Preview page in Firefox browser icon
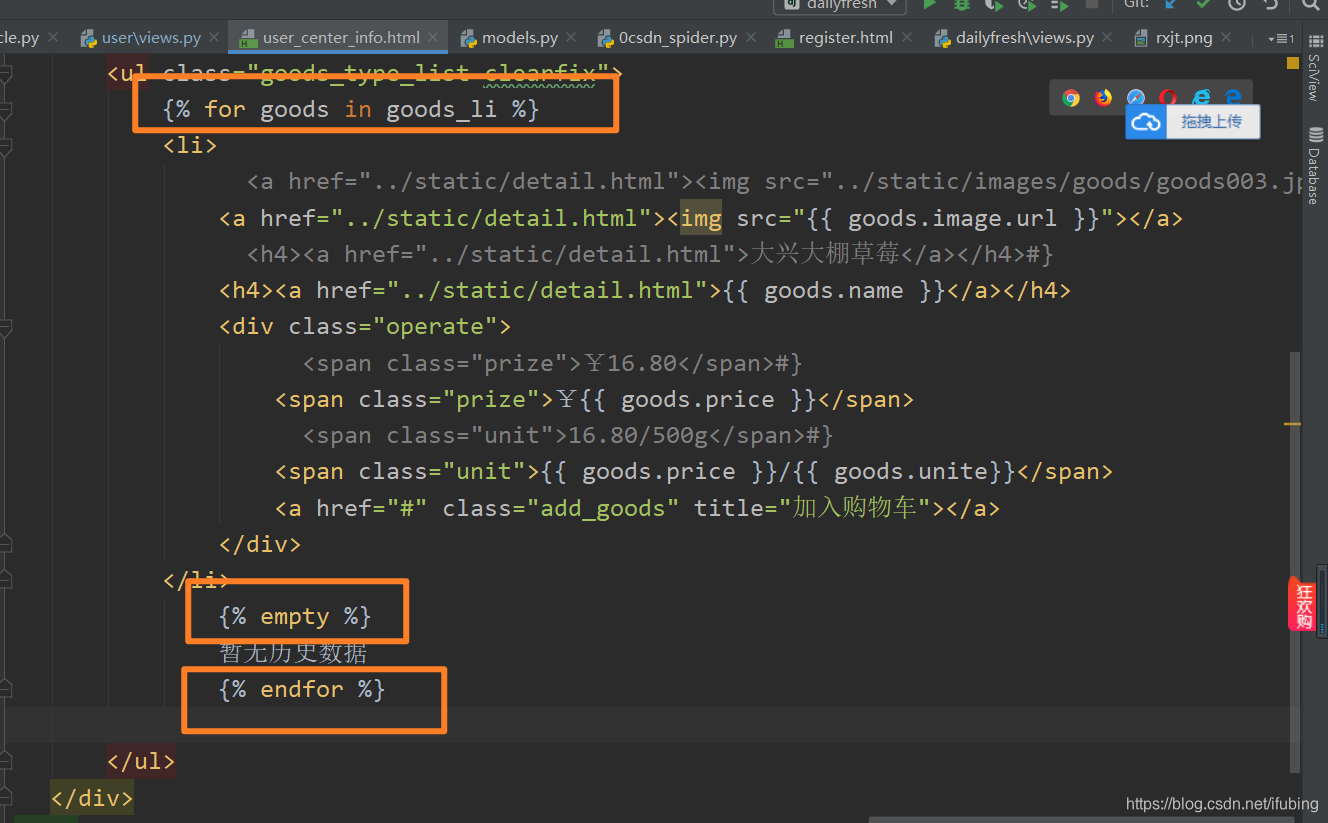Viewport: 1328px width, 823px height. click(1103, 98)
